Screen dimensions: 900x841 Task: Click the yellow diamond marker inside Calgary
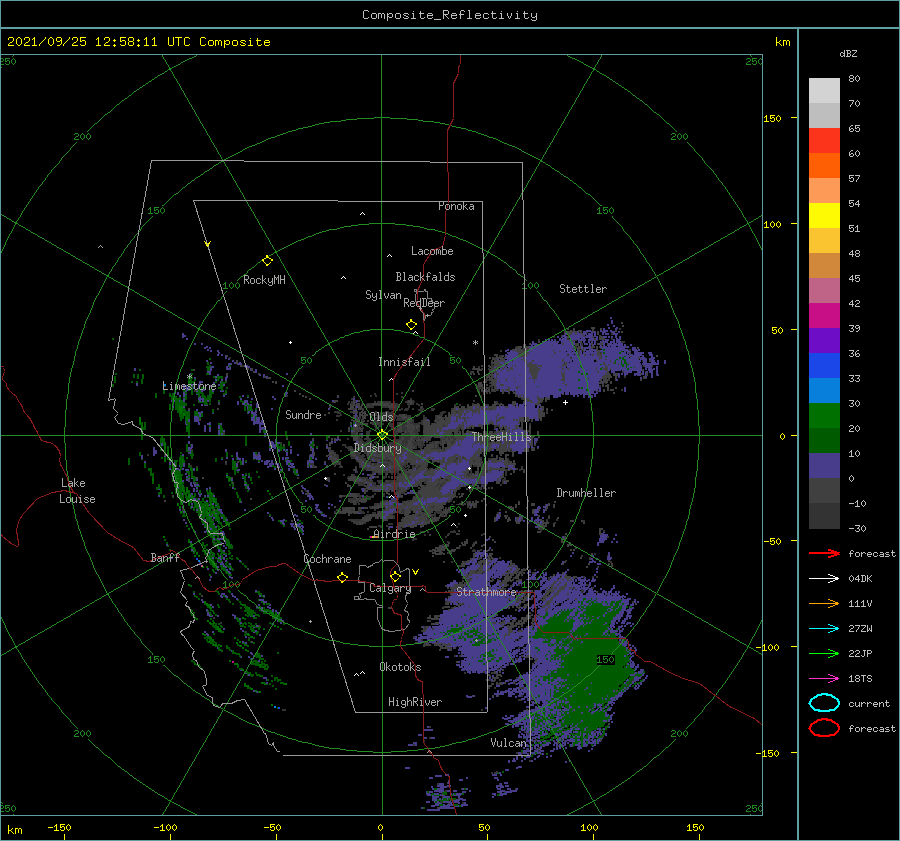coord(395,576)
